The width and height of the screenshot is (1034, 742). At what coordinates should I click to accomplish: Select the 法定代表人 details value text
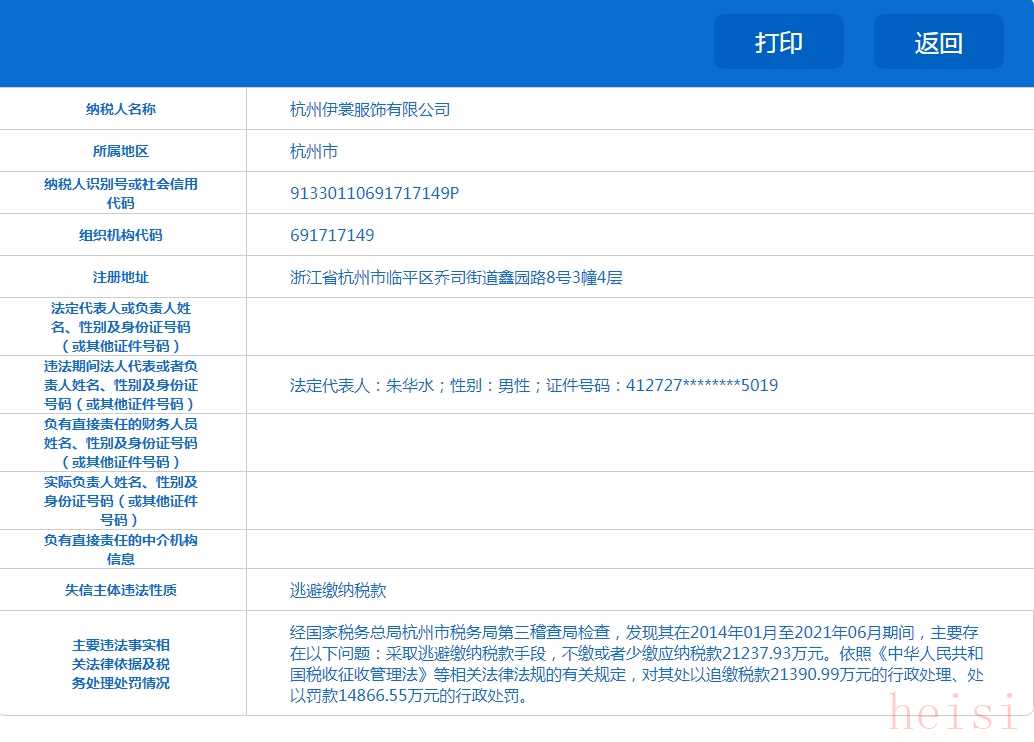pyautogui.click(x=534, y=385)
